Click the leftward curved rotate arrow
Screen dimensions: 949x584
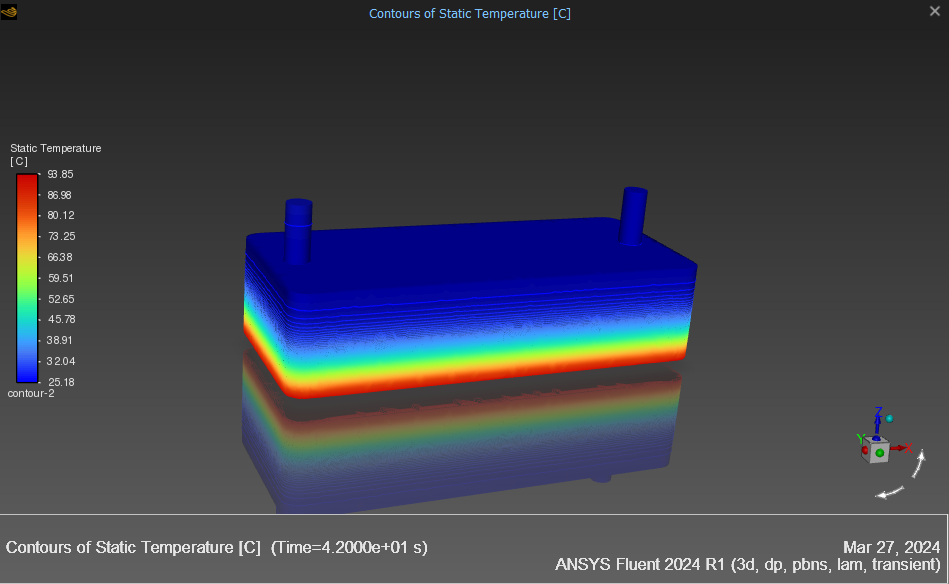tap(889, 491)
